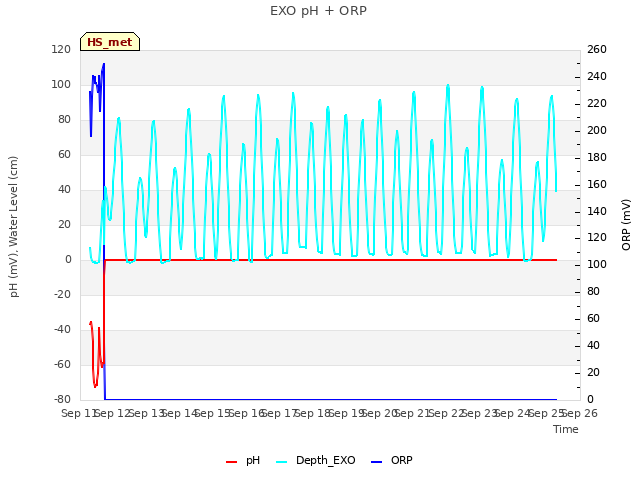Click left axis tick value 100

(61, 84)
